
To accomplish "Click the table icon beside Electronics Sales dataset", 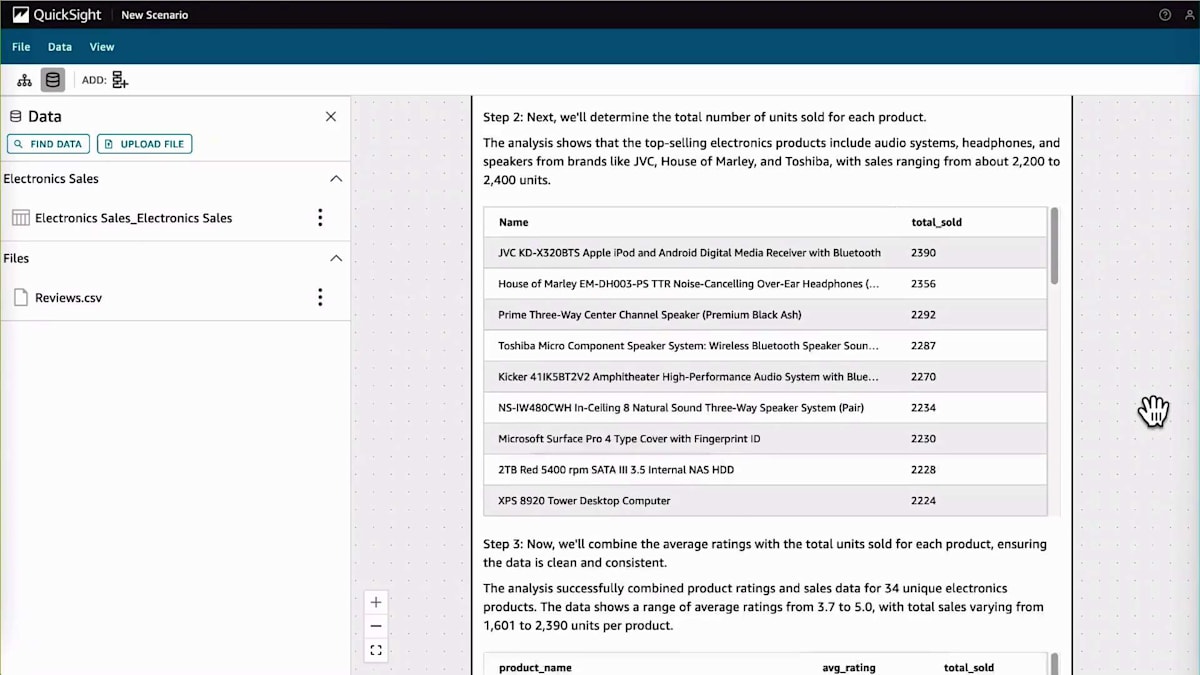I will coord(20,218).
